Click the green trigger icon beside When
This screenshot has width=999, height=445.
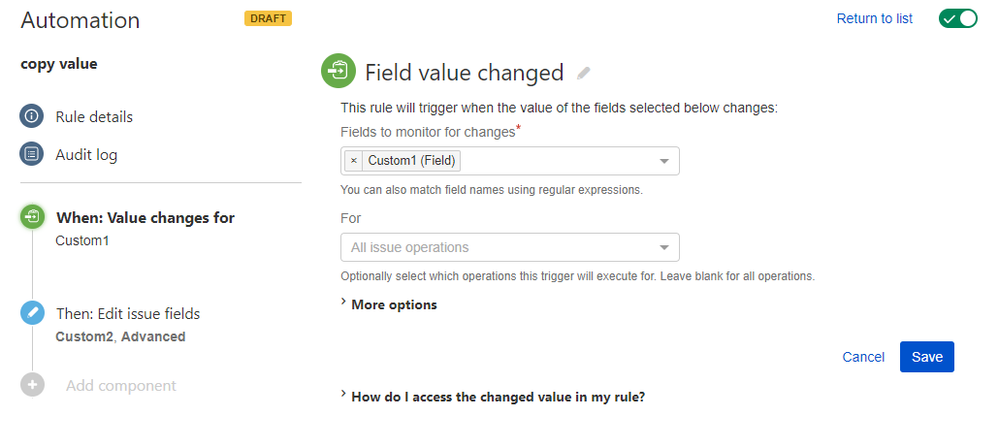pyautogui.click(x=32, y=217)
